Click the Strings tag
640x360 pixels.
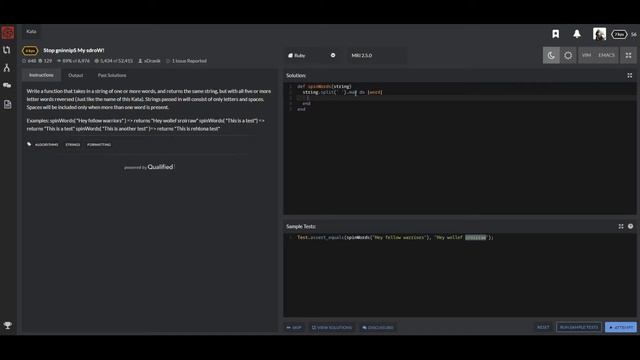pyautogui.click(x=73, y=144)
